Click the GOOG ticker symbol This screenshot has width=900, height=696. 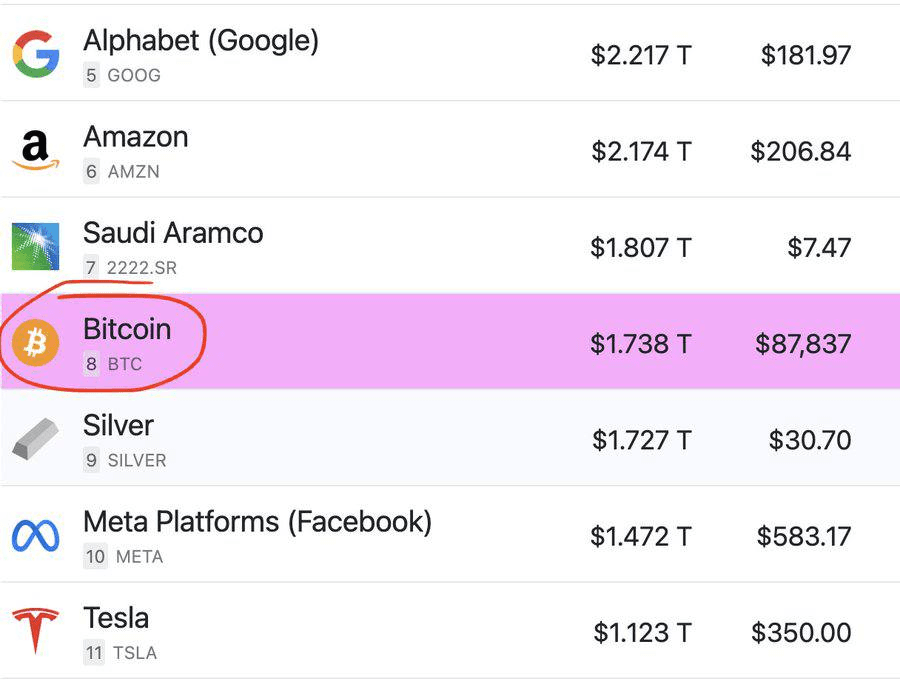[134, 75]
